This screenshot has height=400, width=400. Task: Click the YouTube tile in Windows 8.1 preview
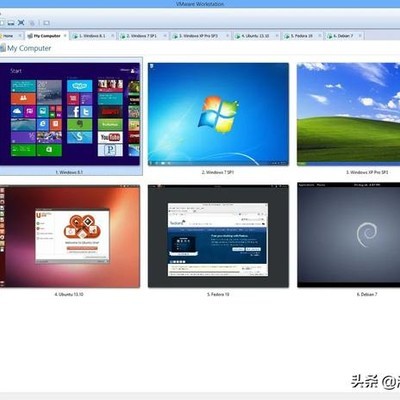point(110,137)
